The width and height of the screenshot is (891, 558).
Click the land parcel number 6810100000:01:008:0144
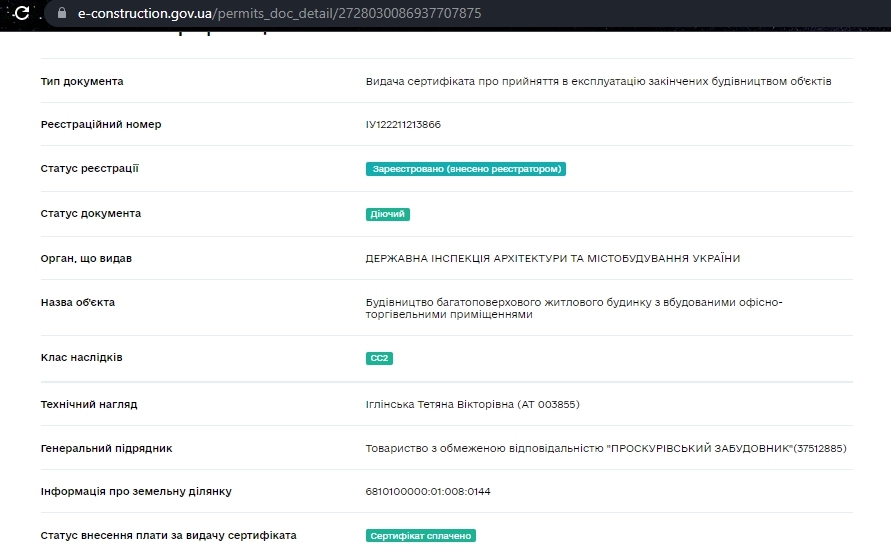[428, 492]
